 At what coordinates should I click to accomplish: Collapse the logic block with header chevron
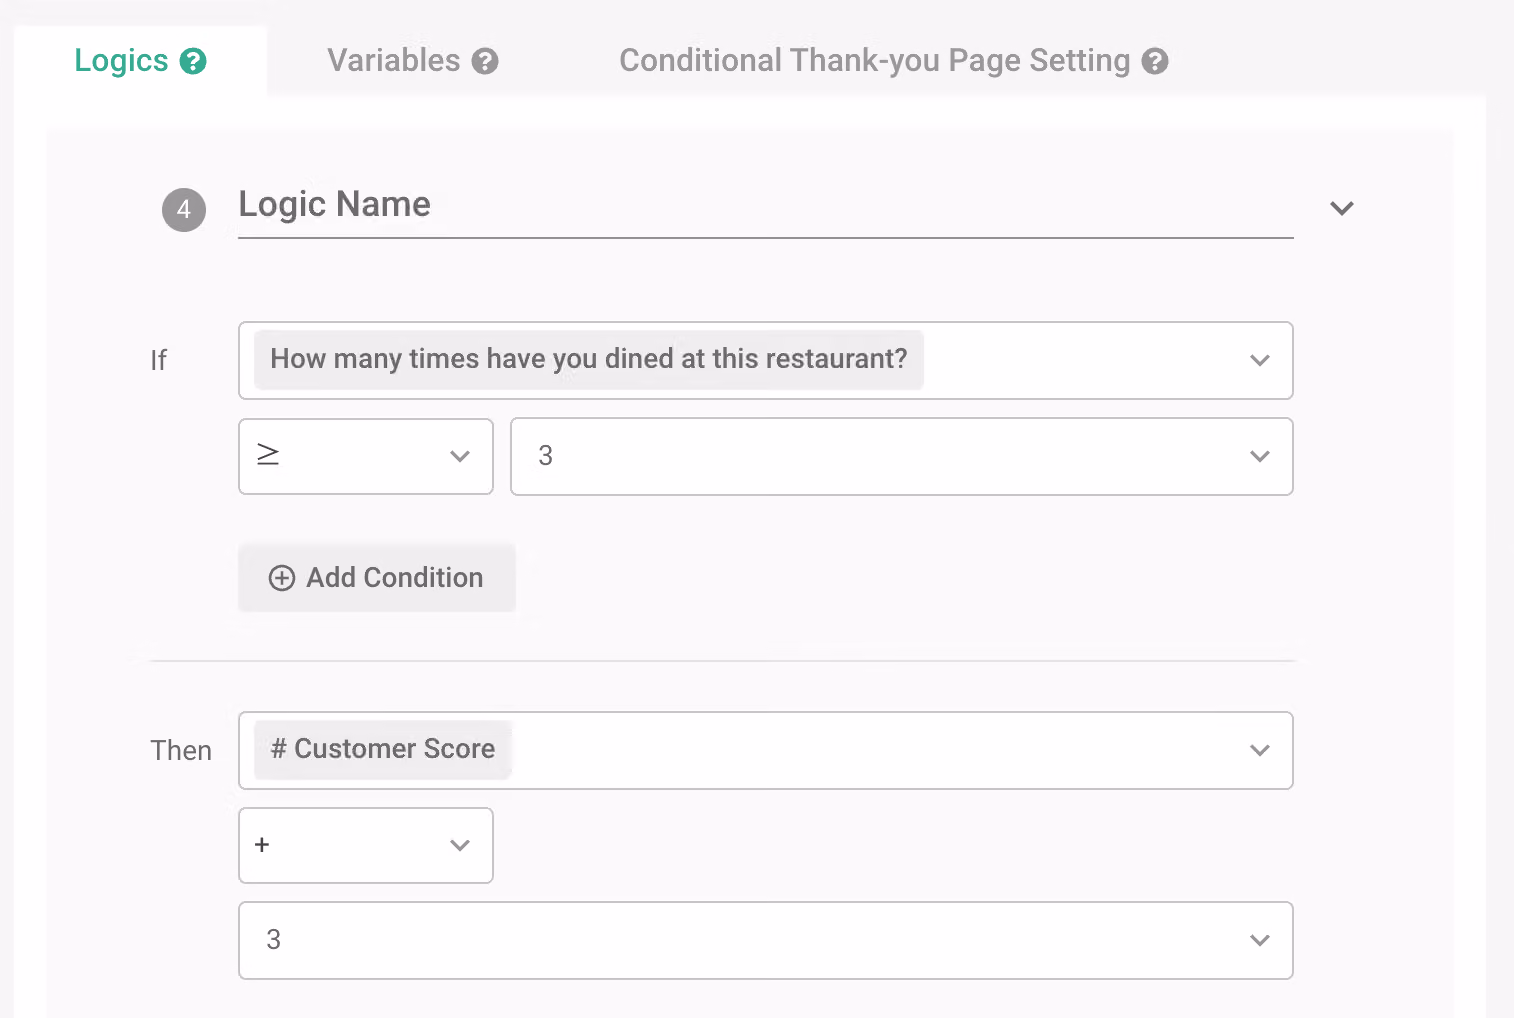click(1342, 208)
